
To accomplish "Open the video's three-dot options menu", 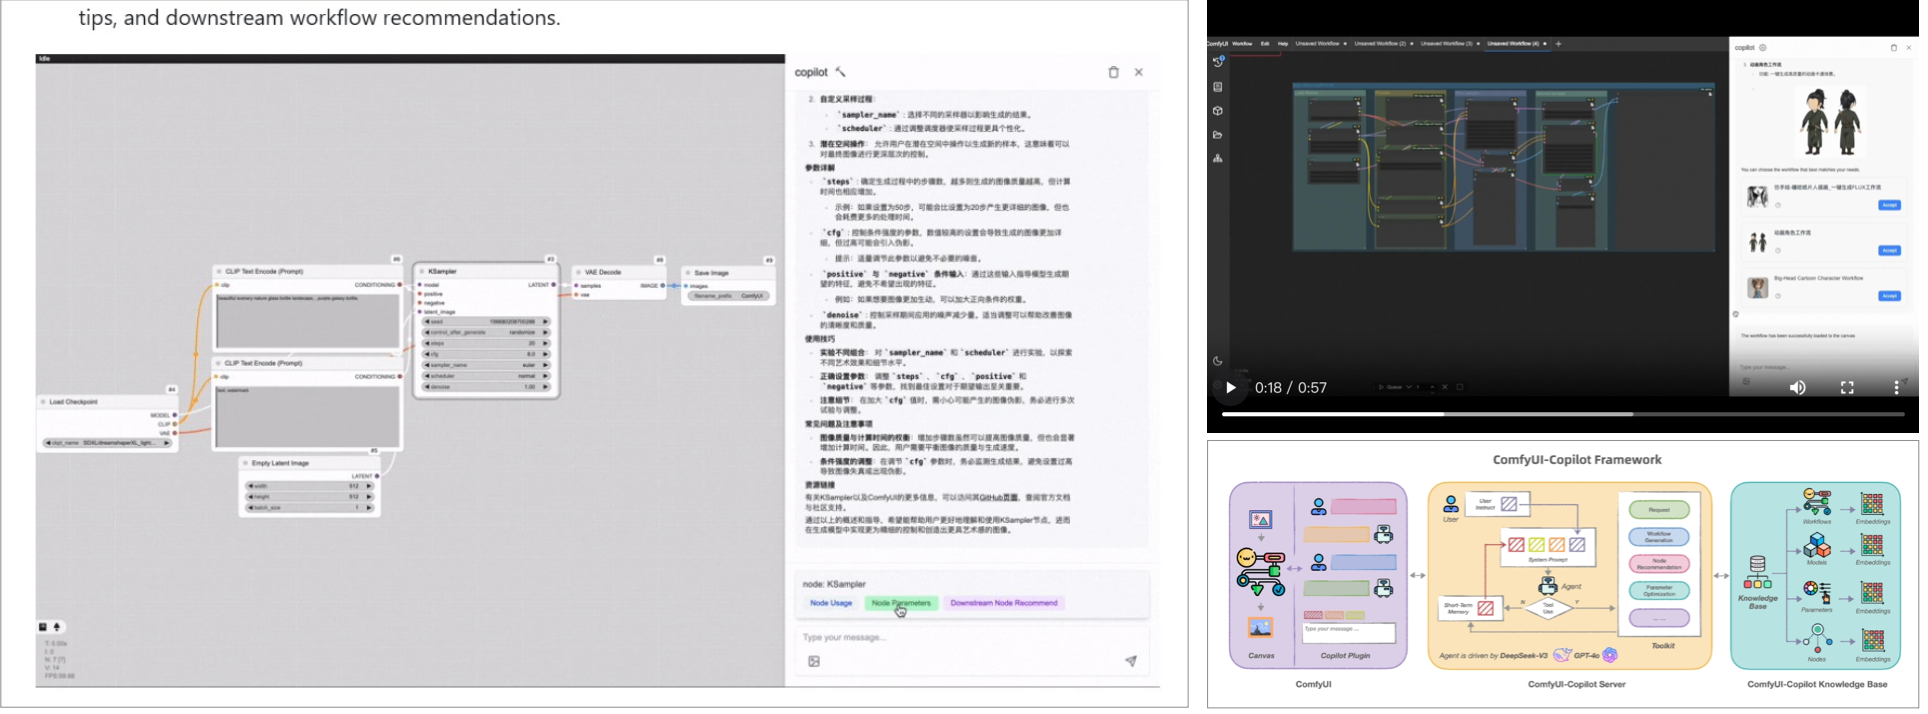I will (1896, 388).
